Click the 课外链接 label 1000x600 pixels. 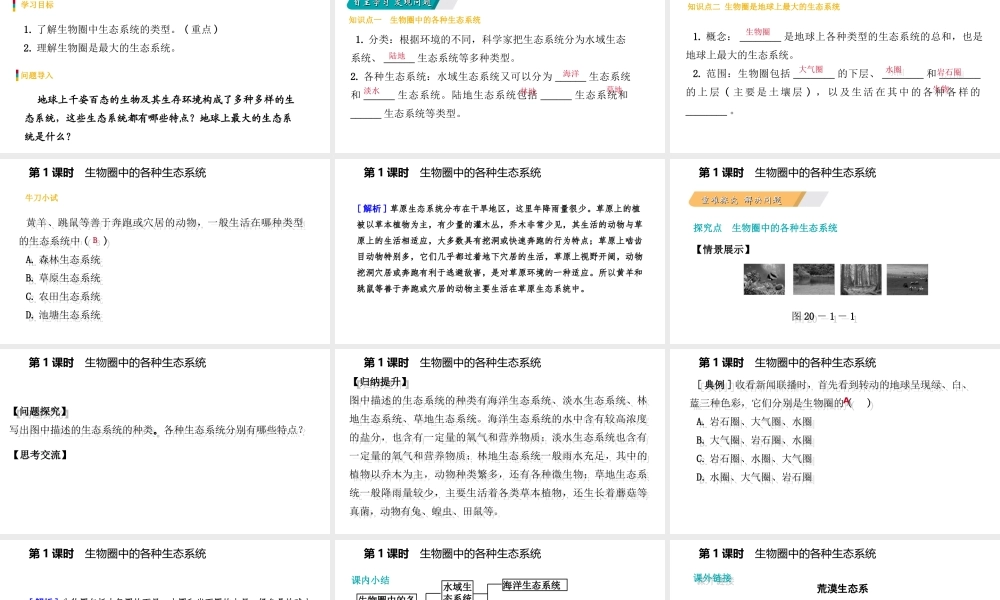coord(712,578)
